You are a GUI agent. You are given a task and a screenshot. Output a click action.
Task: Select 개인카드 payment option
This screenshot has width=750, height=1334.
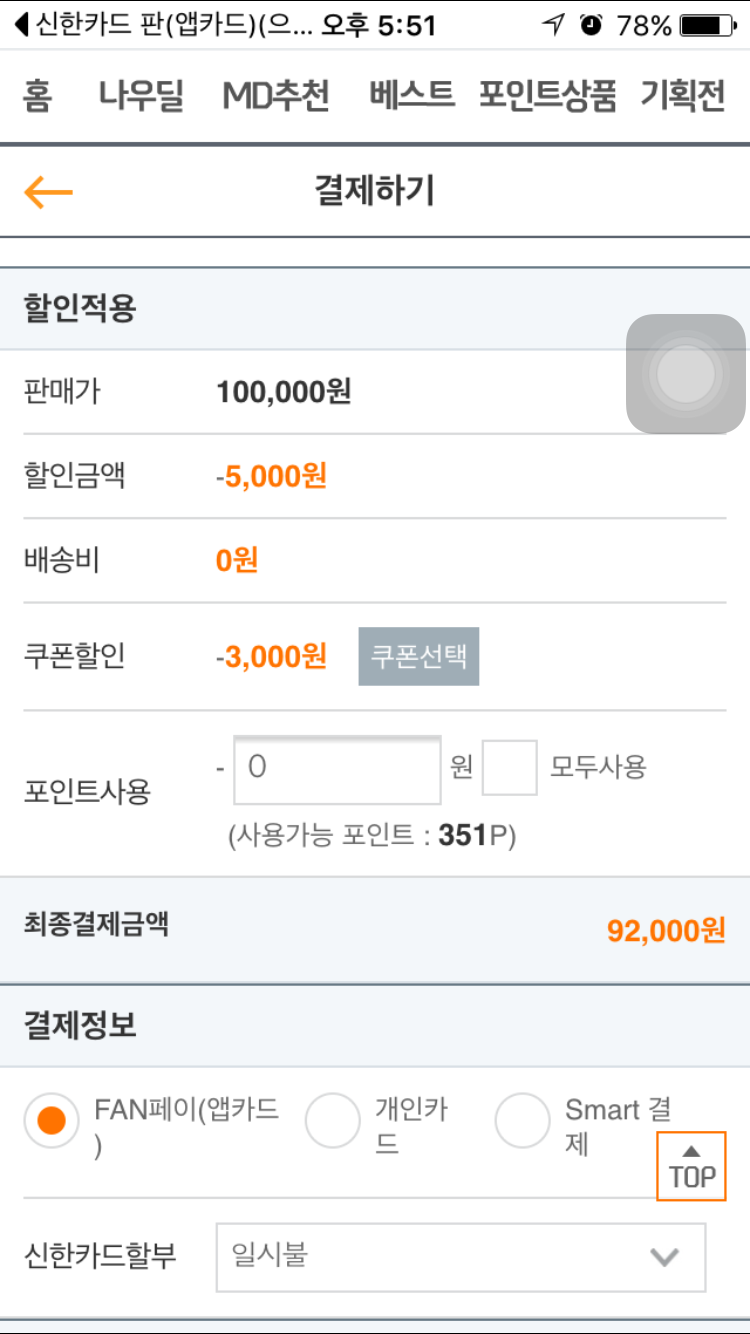coord(332,1121)
